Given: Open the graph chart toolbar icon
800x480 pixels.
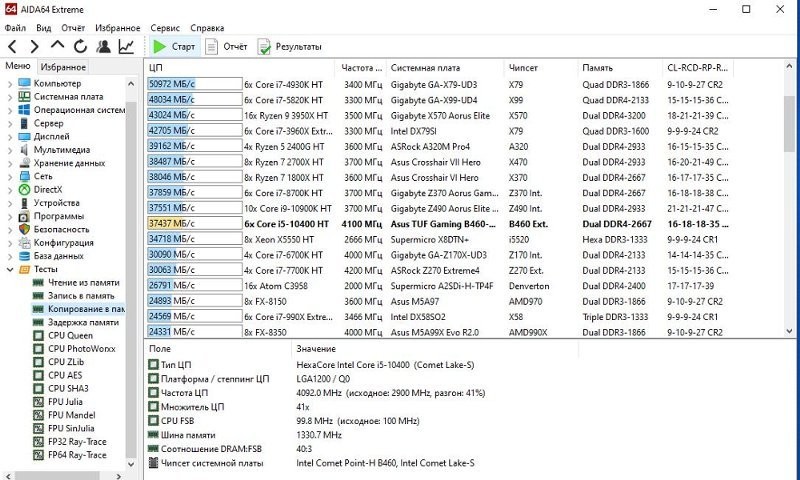Looking at the screenshot, I should coord(126,47).
